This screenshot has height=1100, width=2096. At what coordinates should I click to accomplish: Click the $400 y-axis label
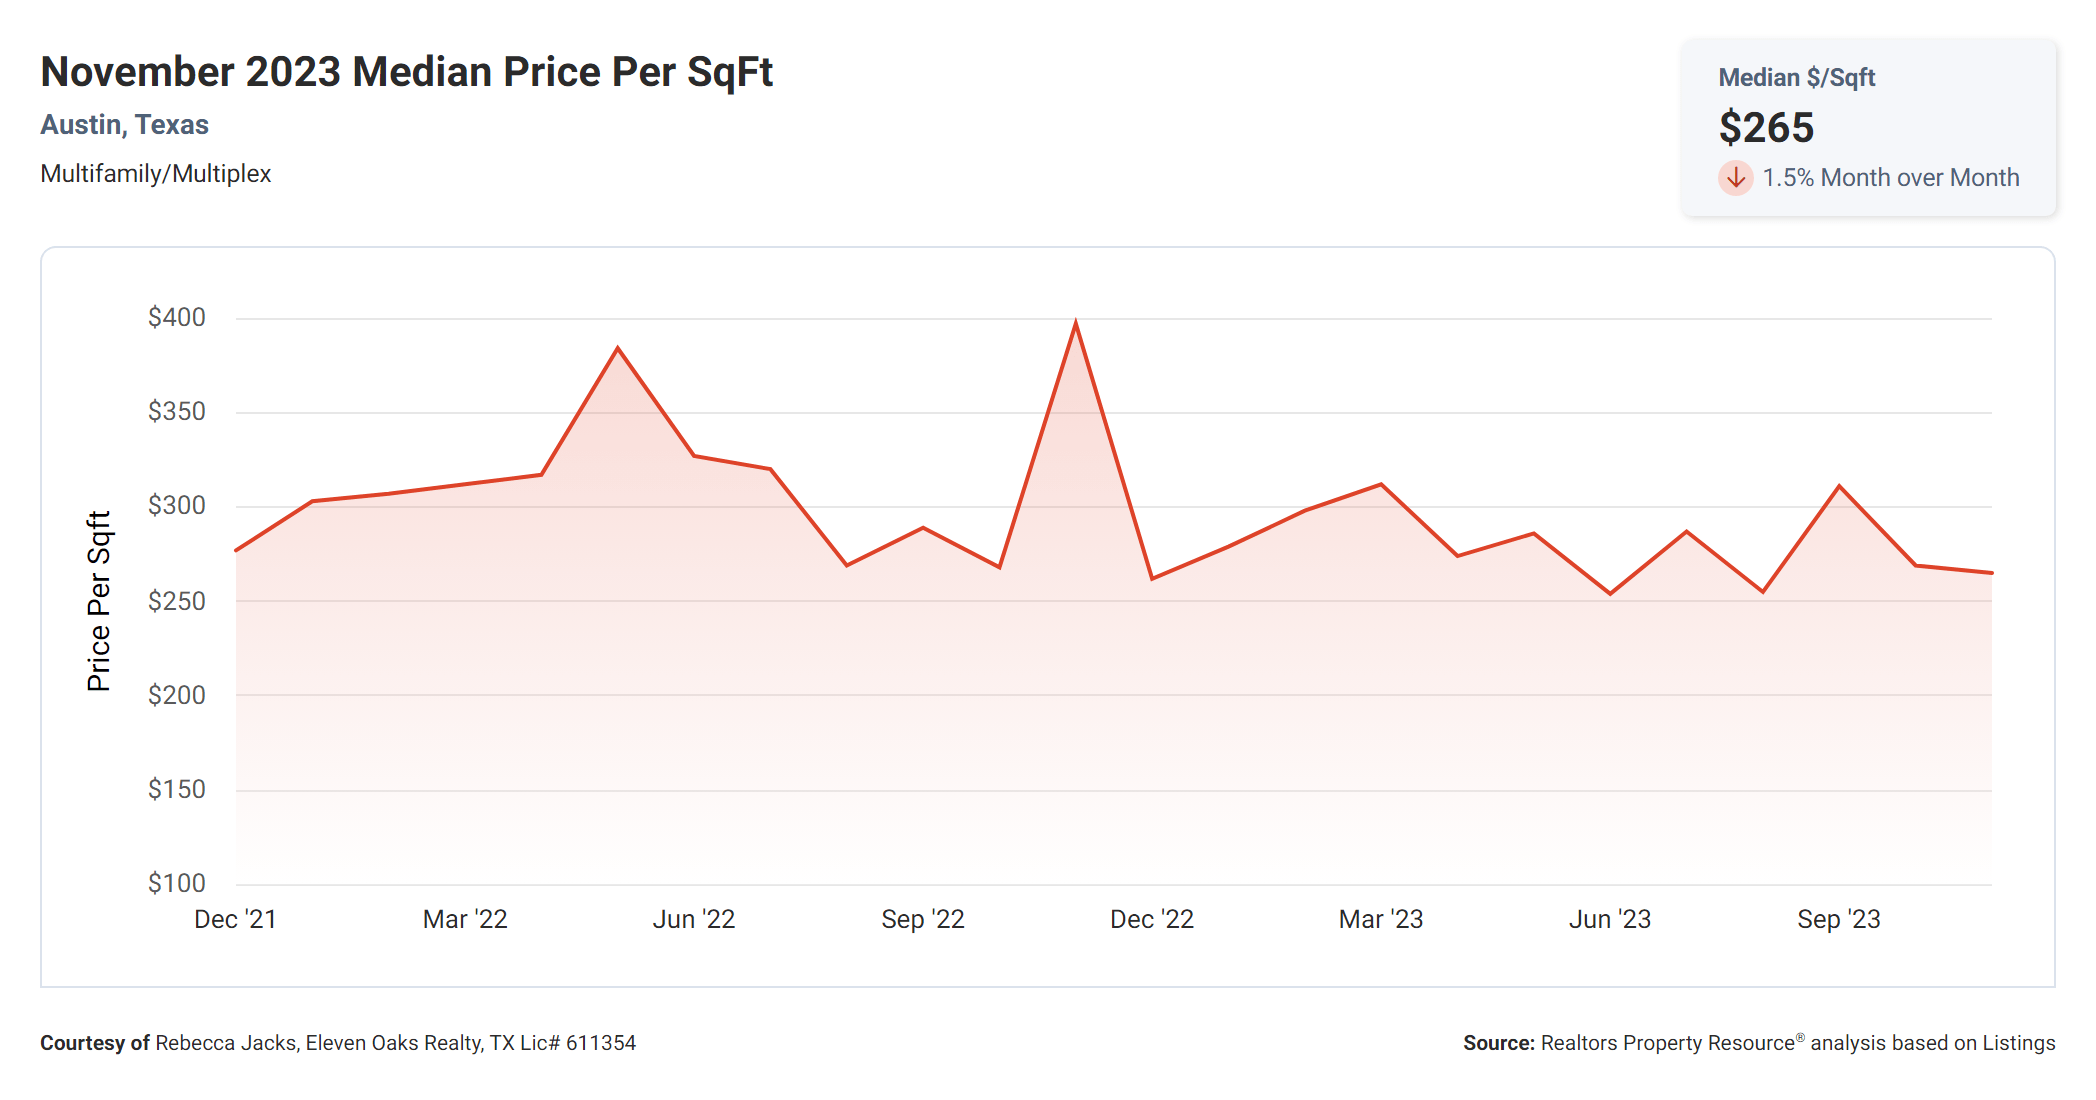click(177, 317)
